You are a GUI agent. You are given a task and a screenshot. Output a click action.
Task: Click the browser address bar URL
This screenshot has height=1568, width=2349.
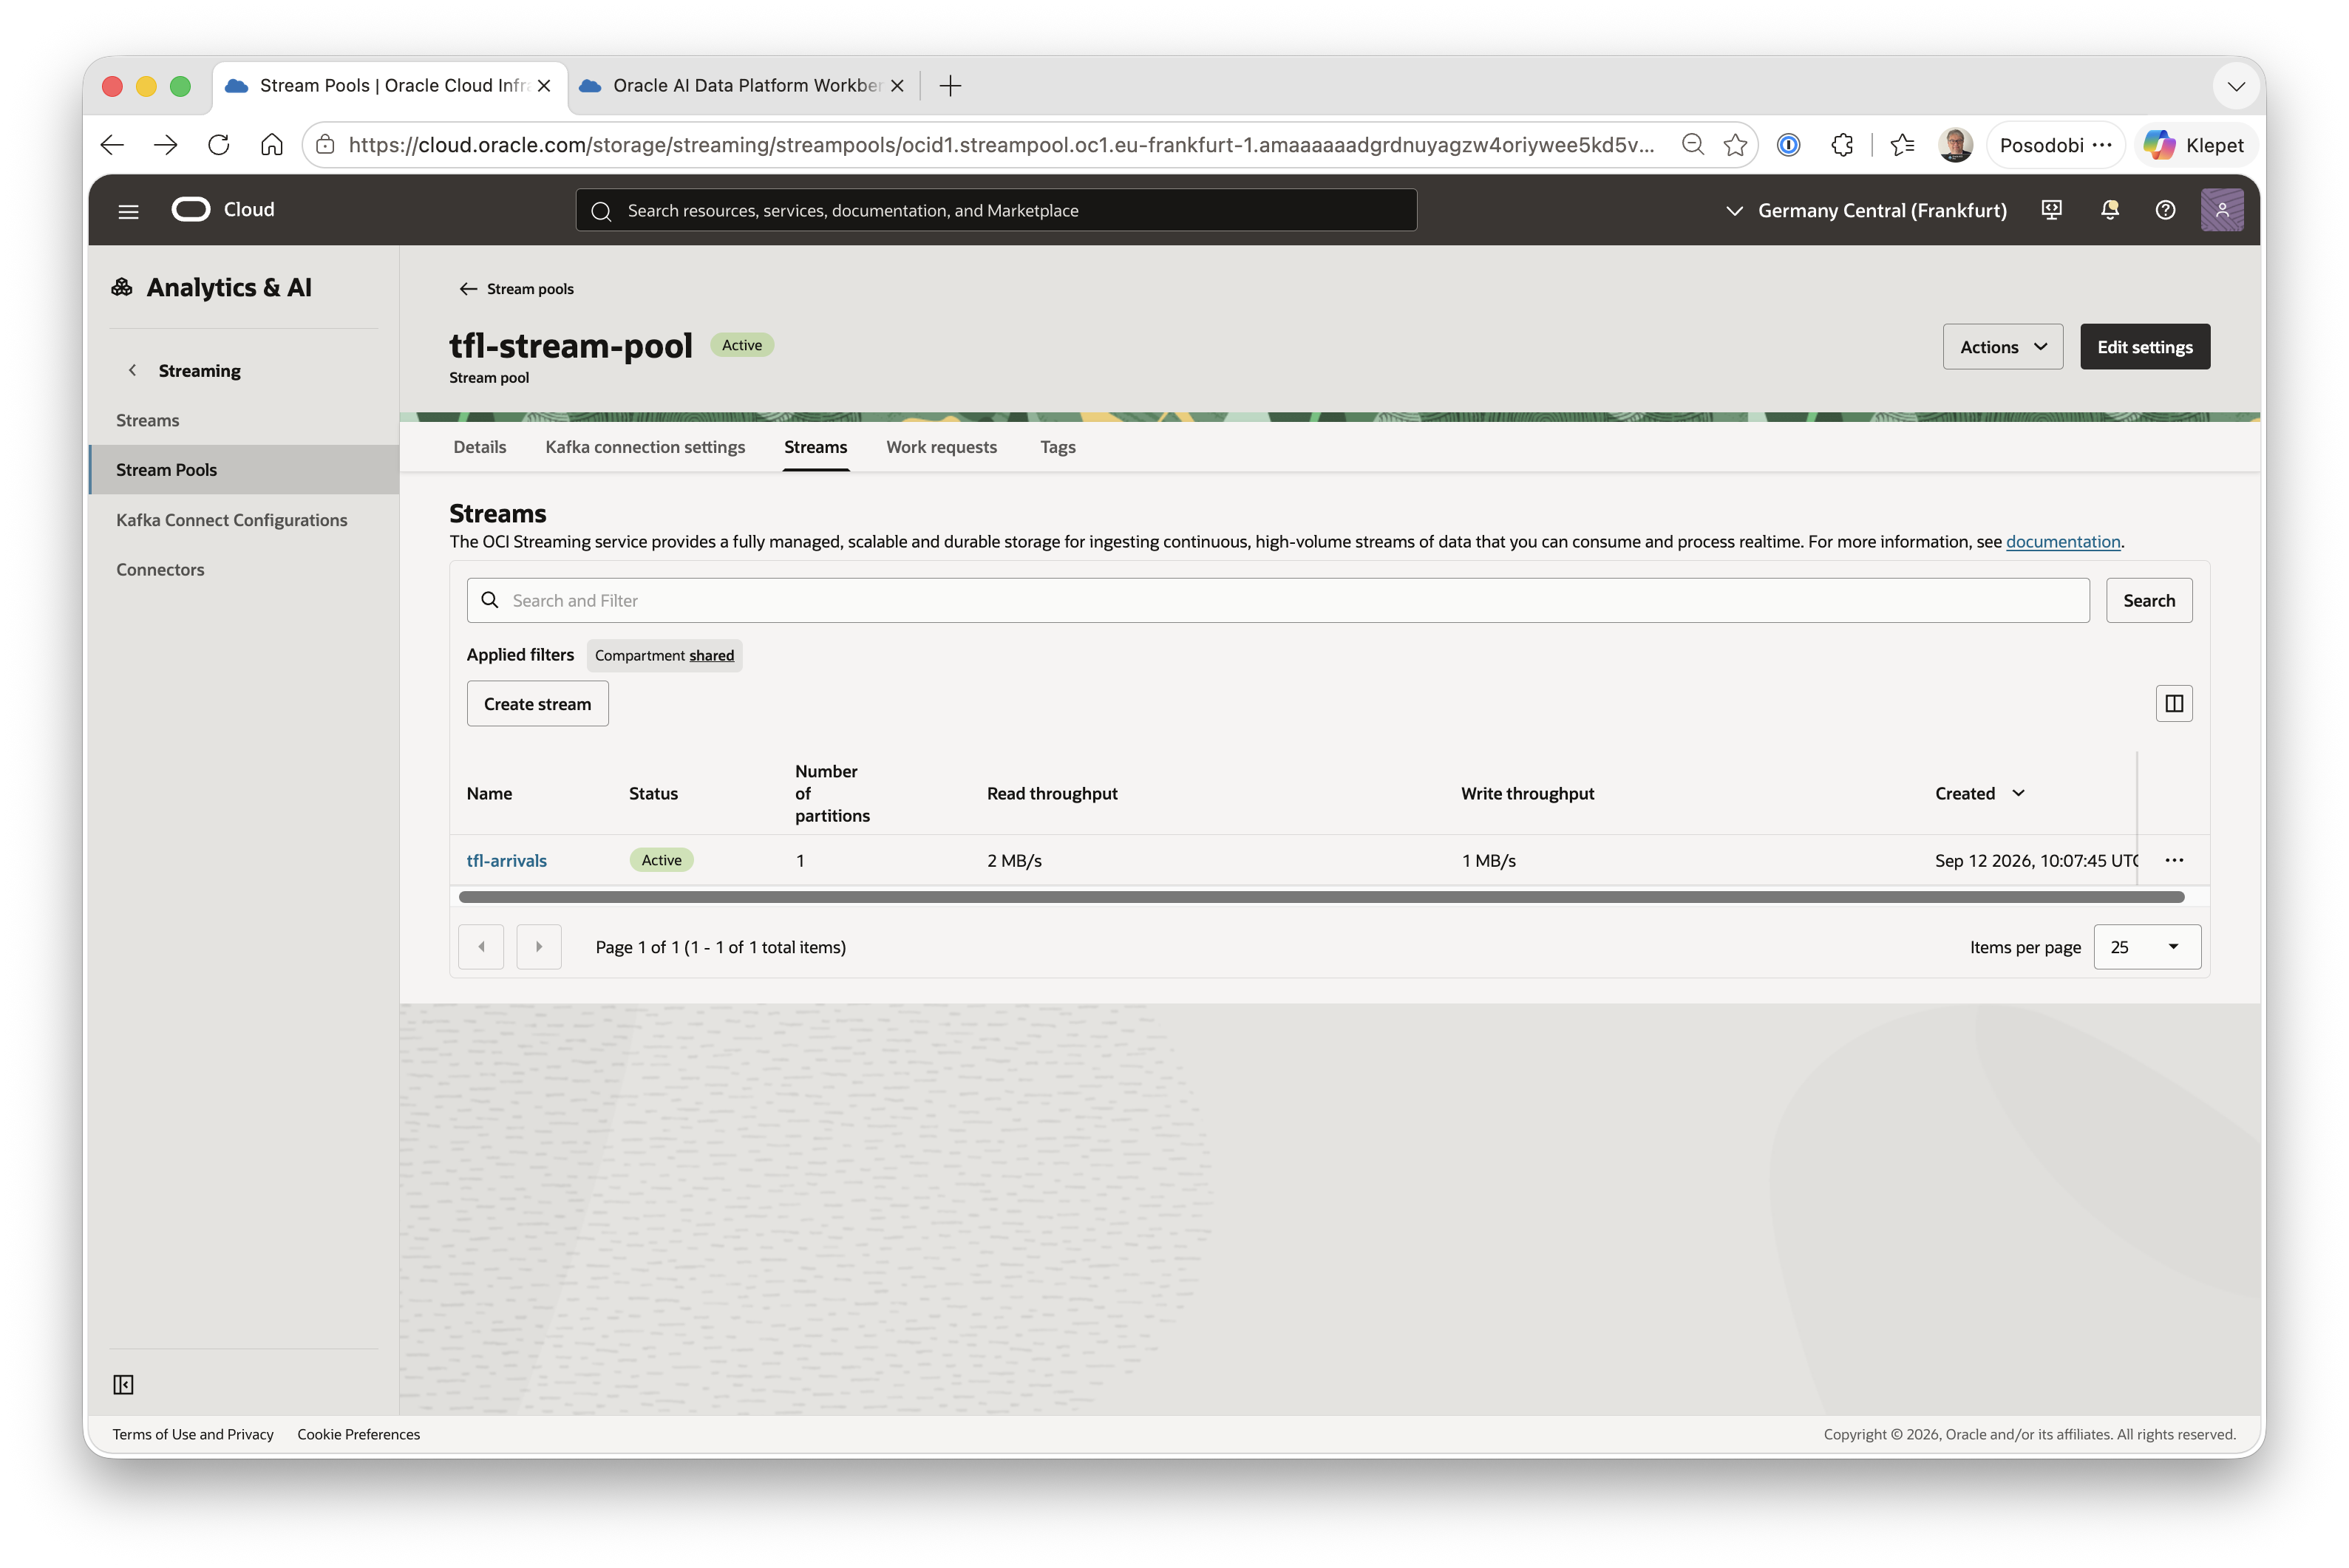[x=1000, y=145]
